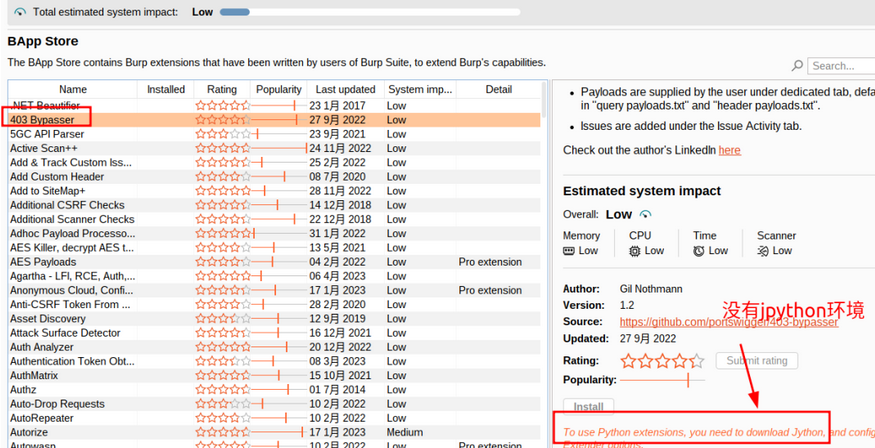Screen dimensions: 875x448
Task: Click the Install button
Action: coord(589,407)
